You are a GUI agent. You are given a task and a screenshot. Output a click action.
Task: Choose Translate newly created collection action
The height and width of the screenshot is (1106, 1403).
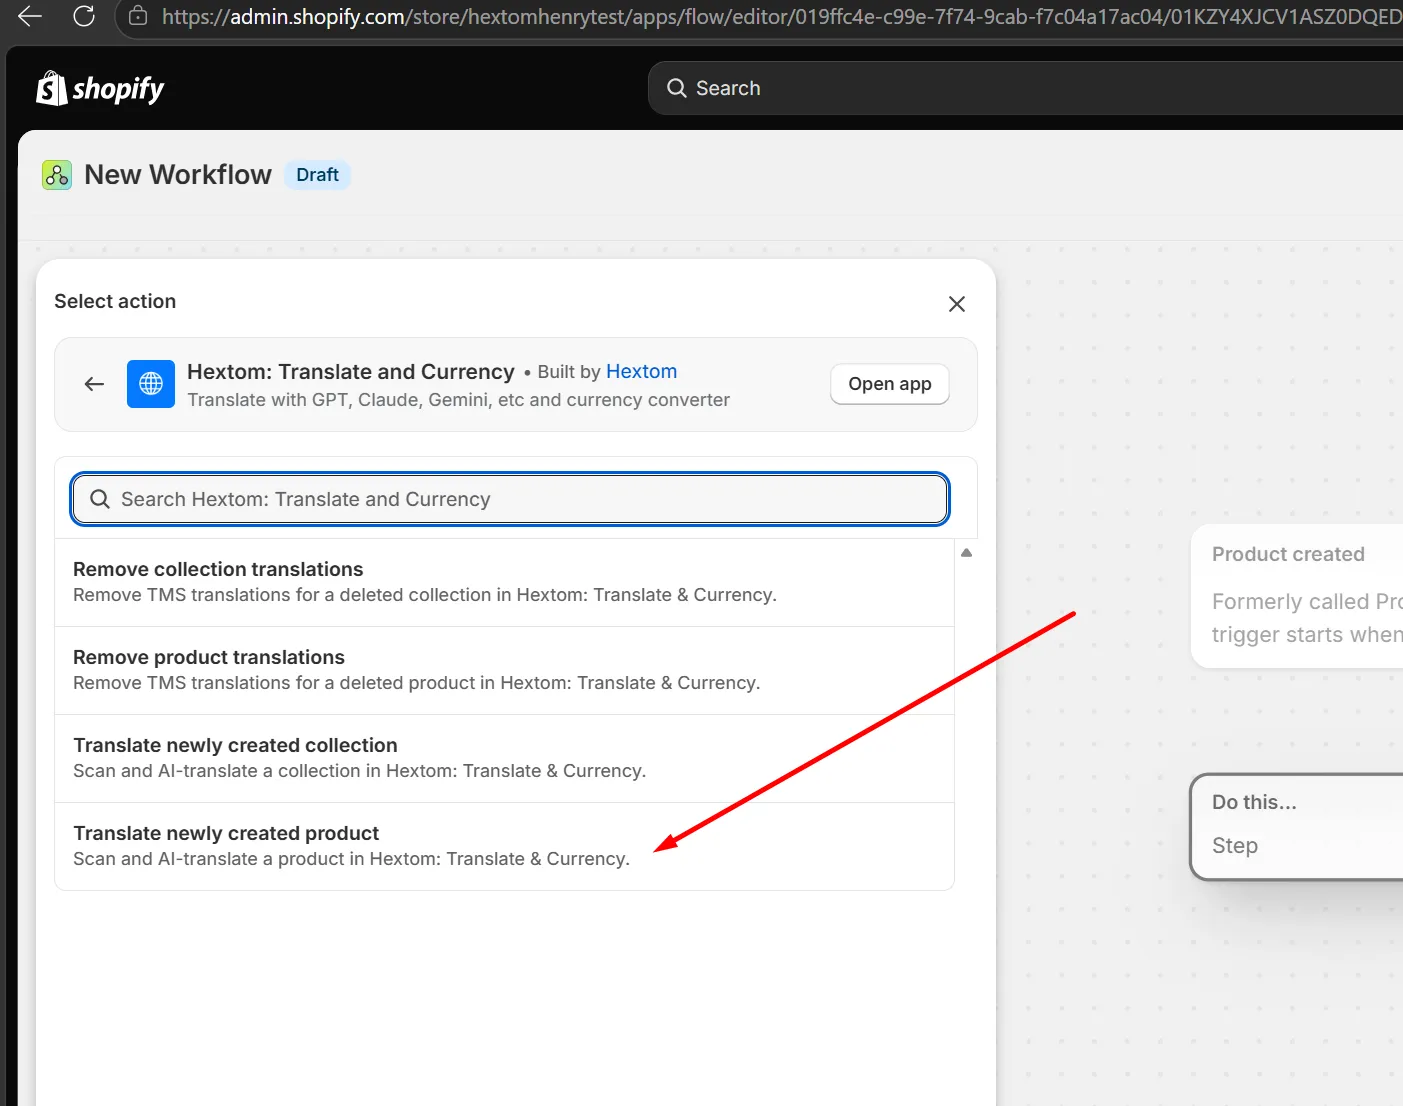505,759
